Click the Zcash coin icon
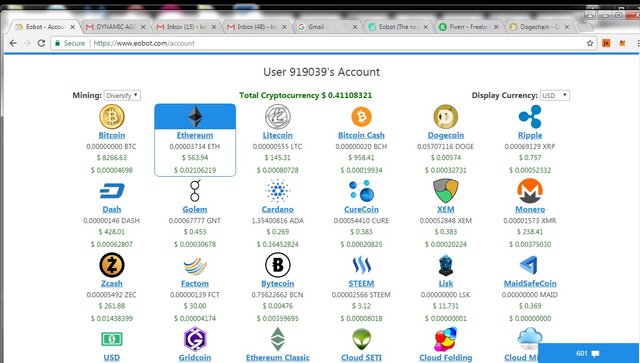 point(111,265)
